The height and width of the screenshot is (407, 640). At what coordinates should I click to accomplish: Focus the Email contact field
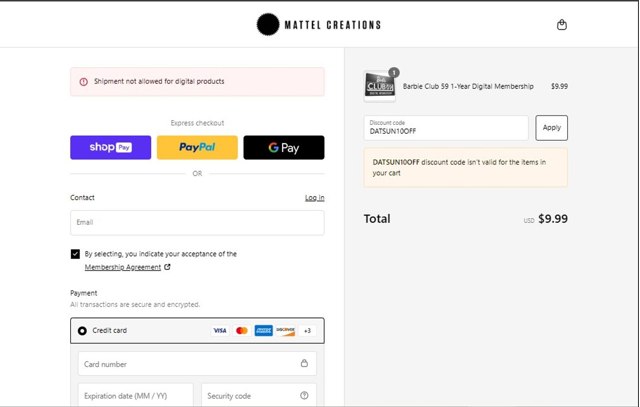tap(197, 222)
